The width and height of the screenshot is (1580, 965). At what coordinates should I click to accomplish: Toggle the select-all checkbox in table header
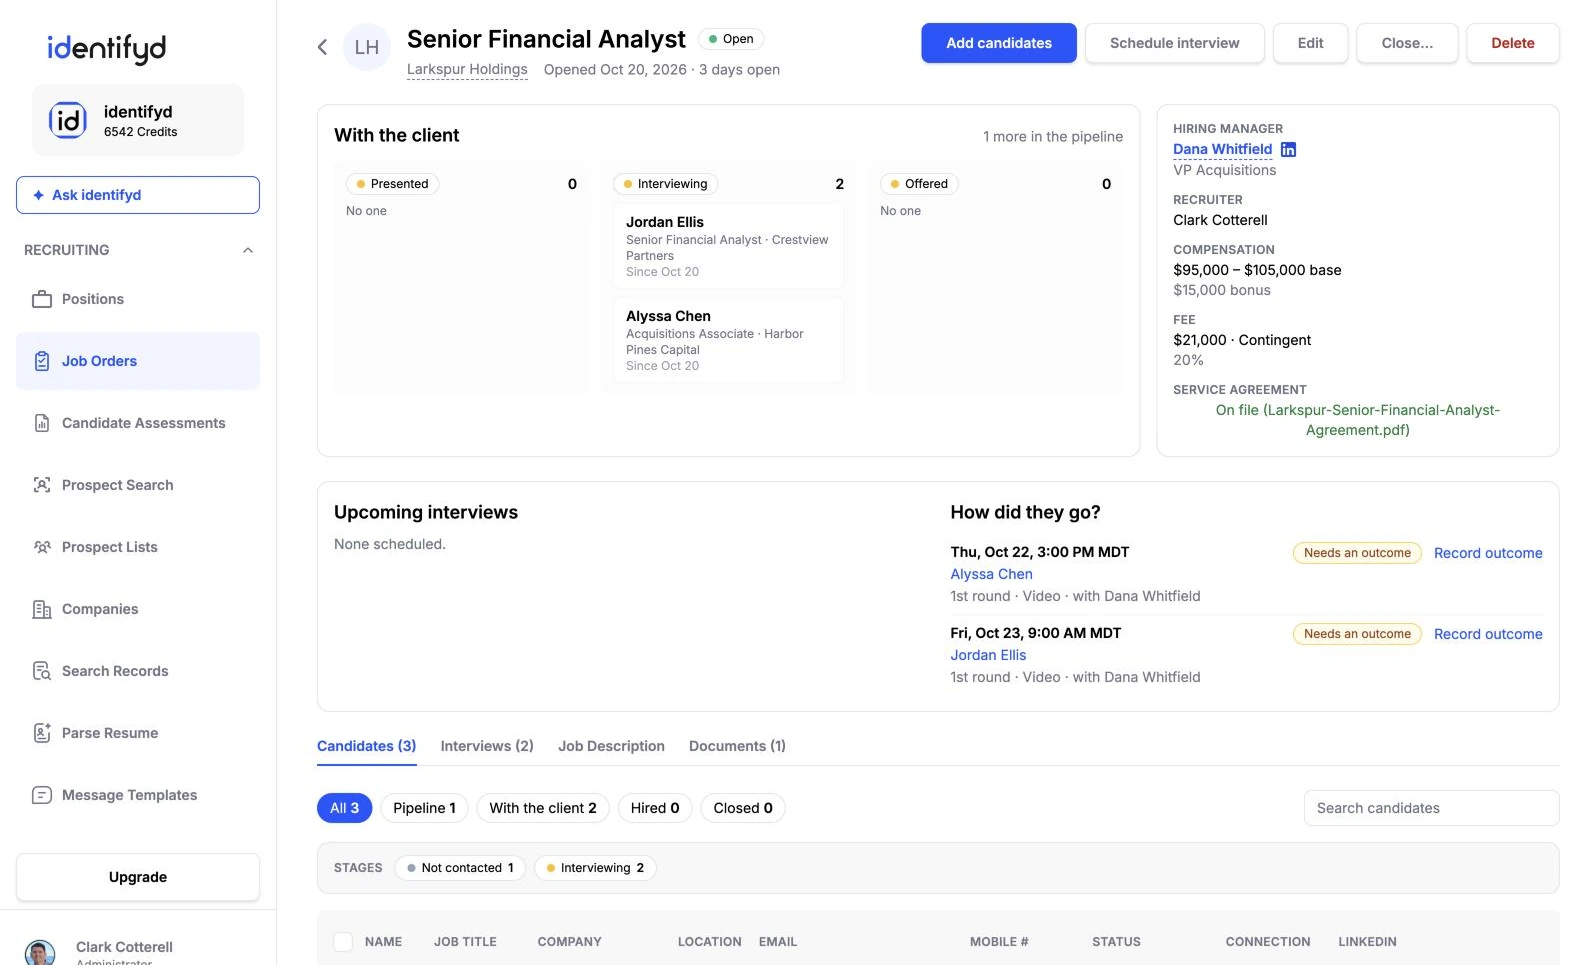pos(343,941)
